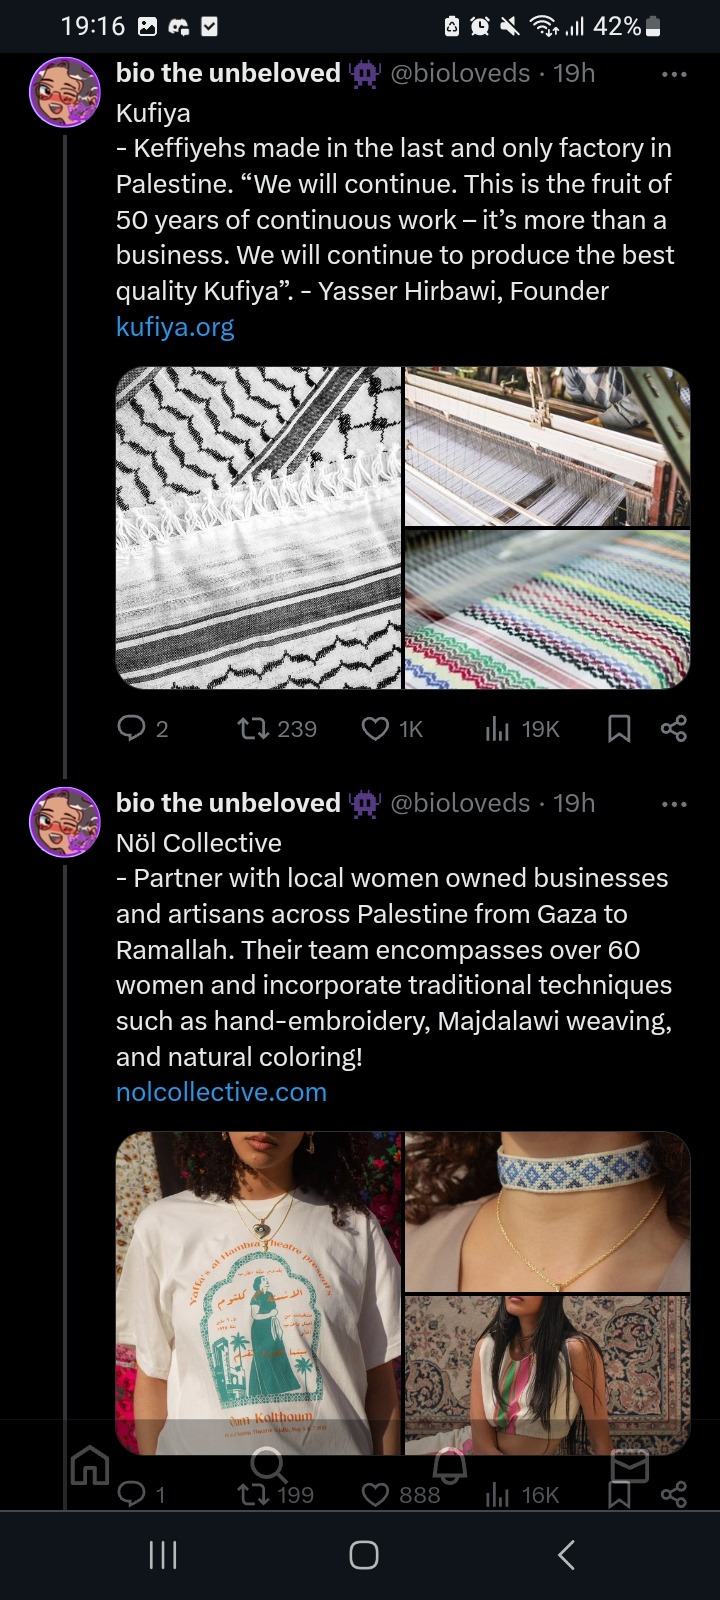Image resolution: width=720 pixels, height=1600 pixels.
Task: Like the Kufiya tweet
Action: click(x=375, y=728)
